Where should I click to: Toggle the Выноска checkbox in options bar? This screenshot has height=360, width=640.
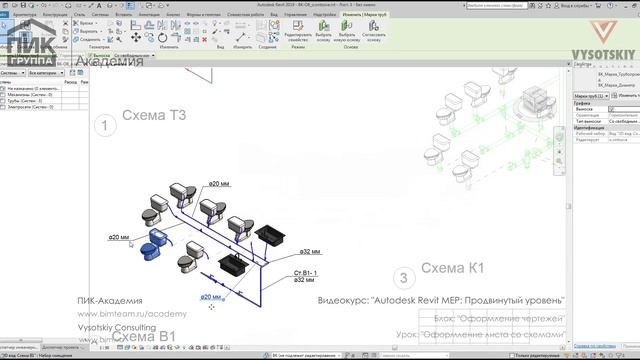[91, 55]
